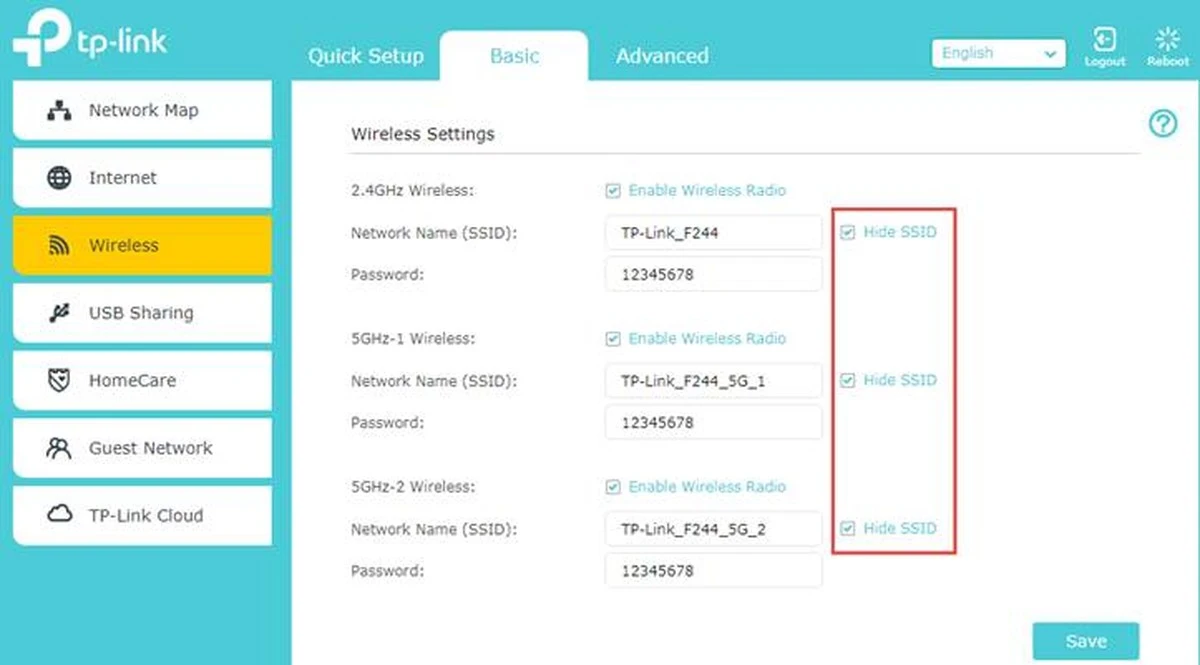Click the 5GHz-2 password input field
The image size is (1200, 665).
click(713, 570)
